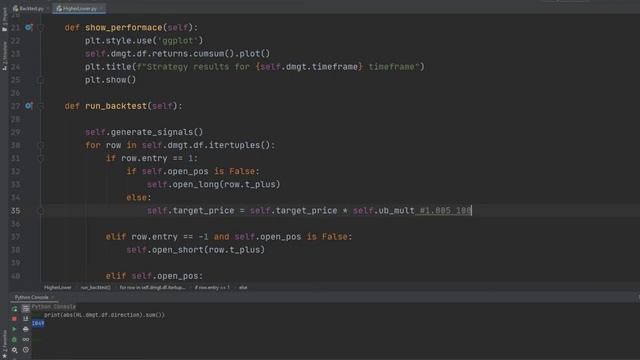Click 'def run_backtest(self):' line
The width and height of the screenshot is (640, 360).
(123, 106)
